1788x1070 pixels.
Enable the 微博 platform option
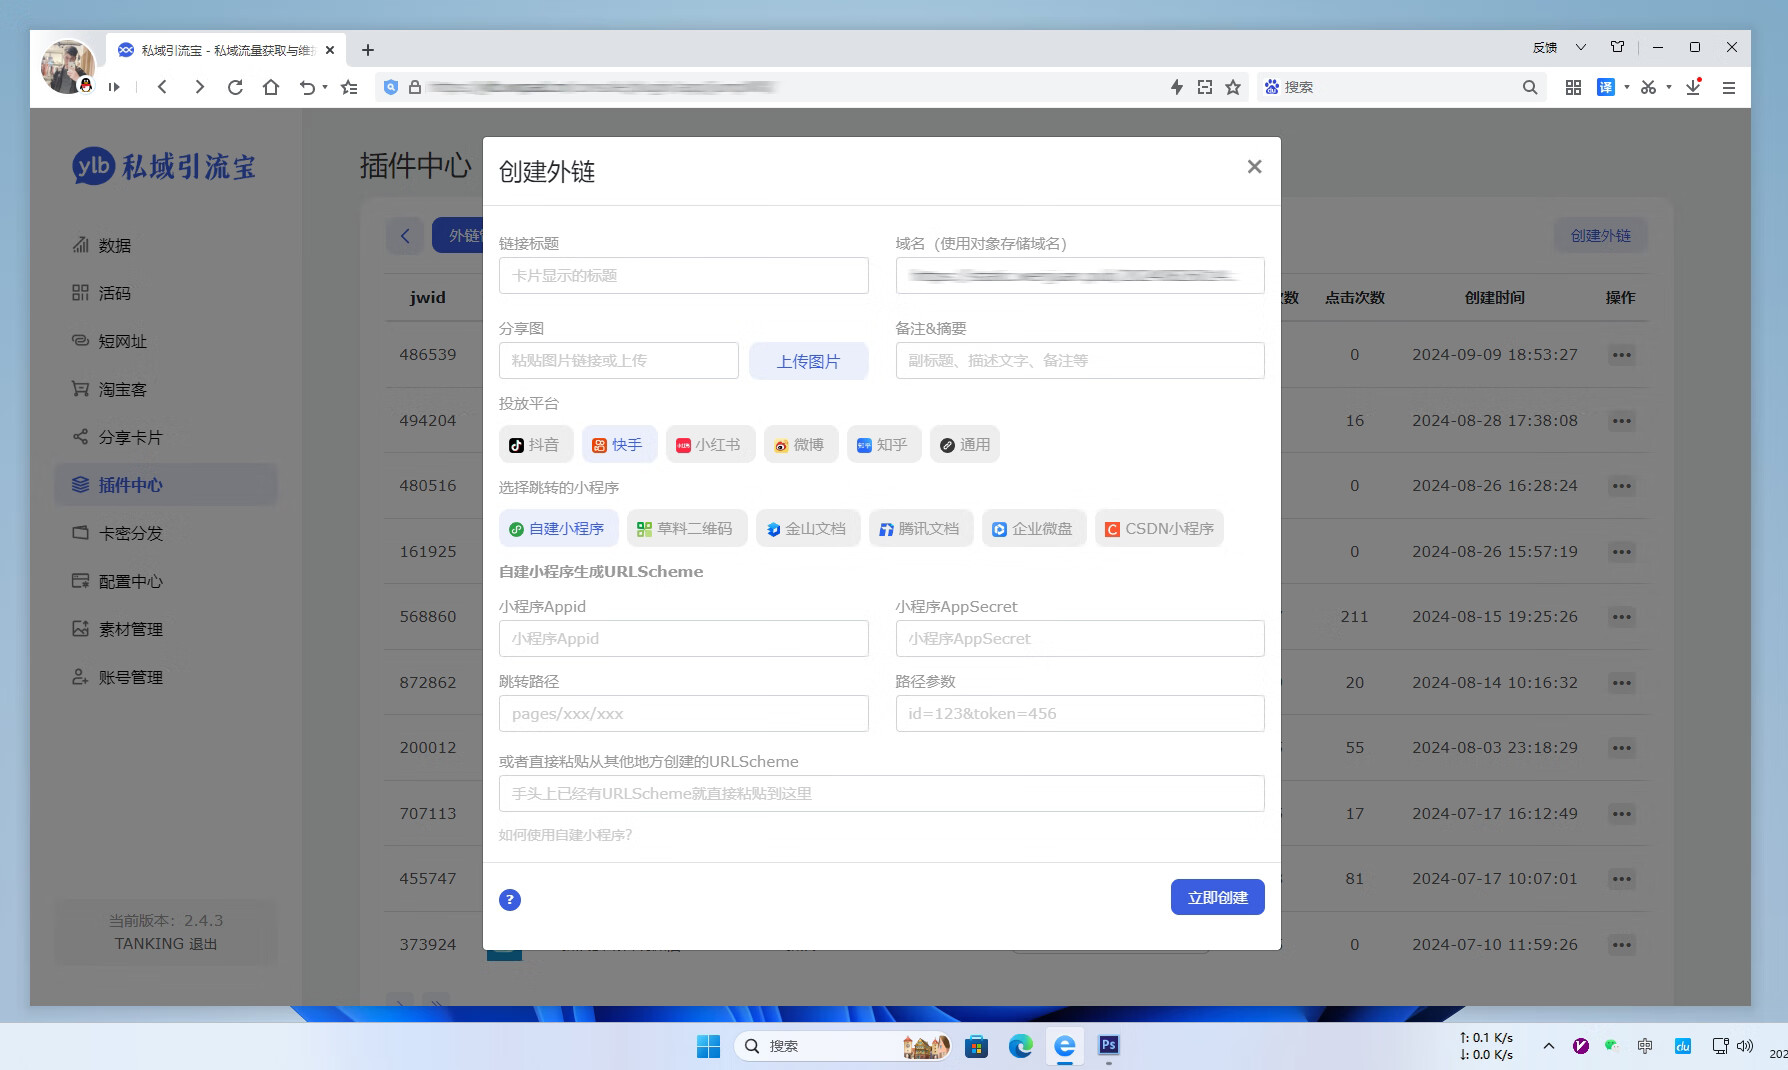pos(800,444)
